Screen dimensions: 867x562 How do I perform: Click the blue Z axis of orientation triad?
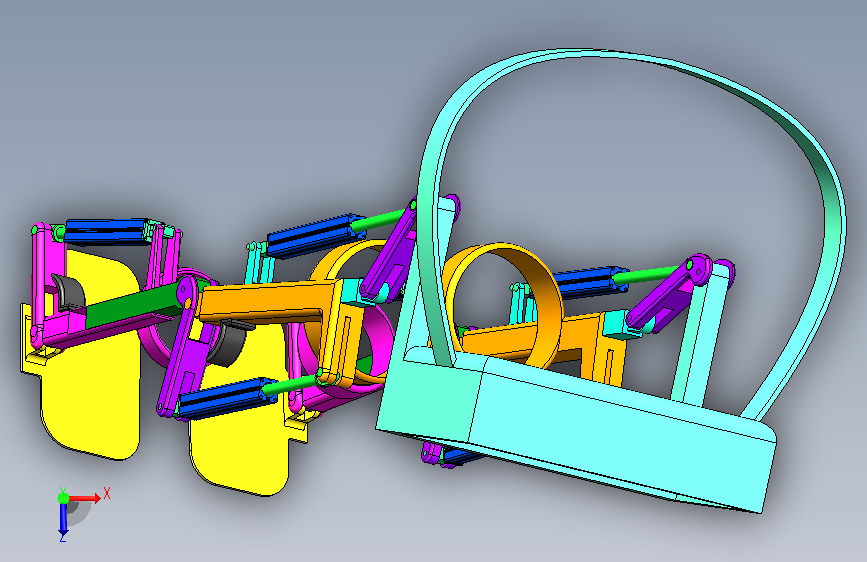tap(63, 520)
